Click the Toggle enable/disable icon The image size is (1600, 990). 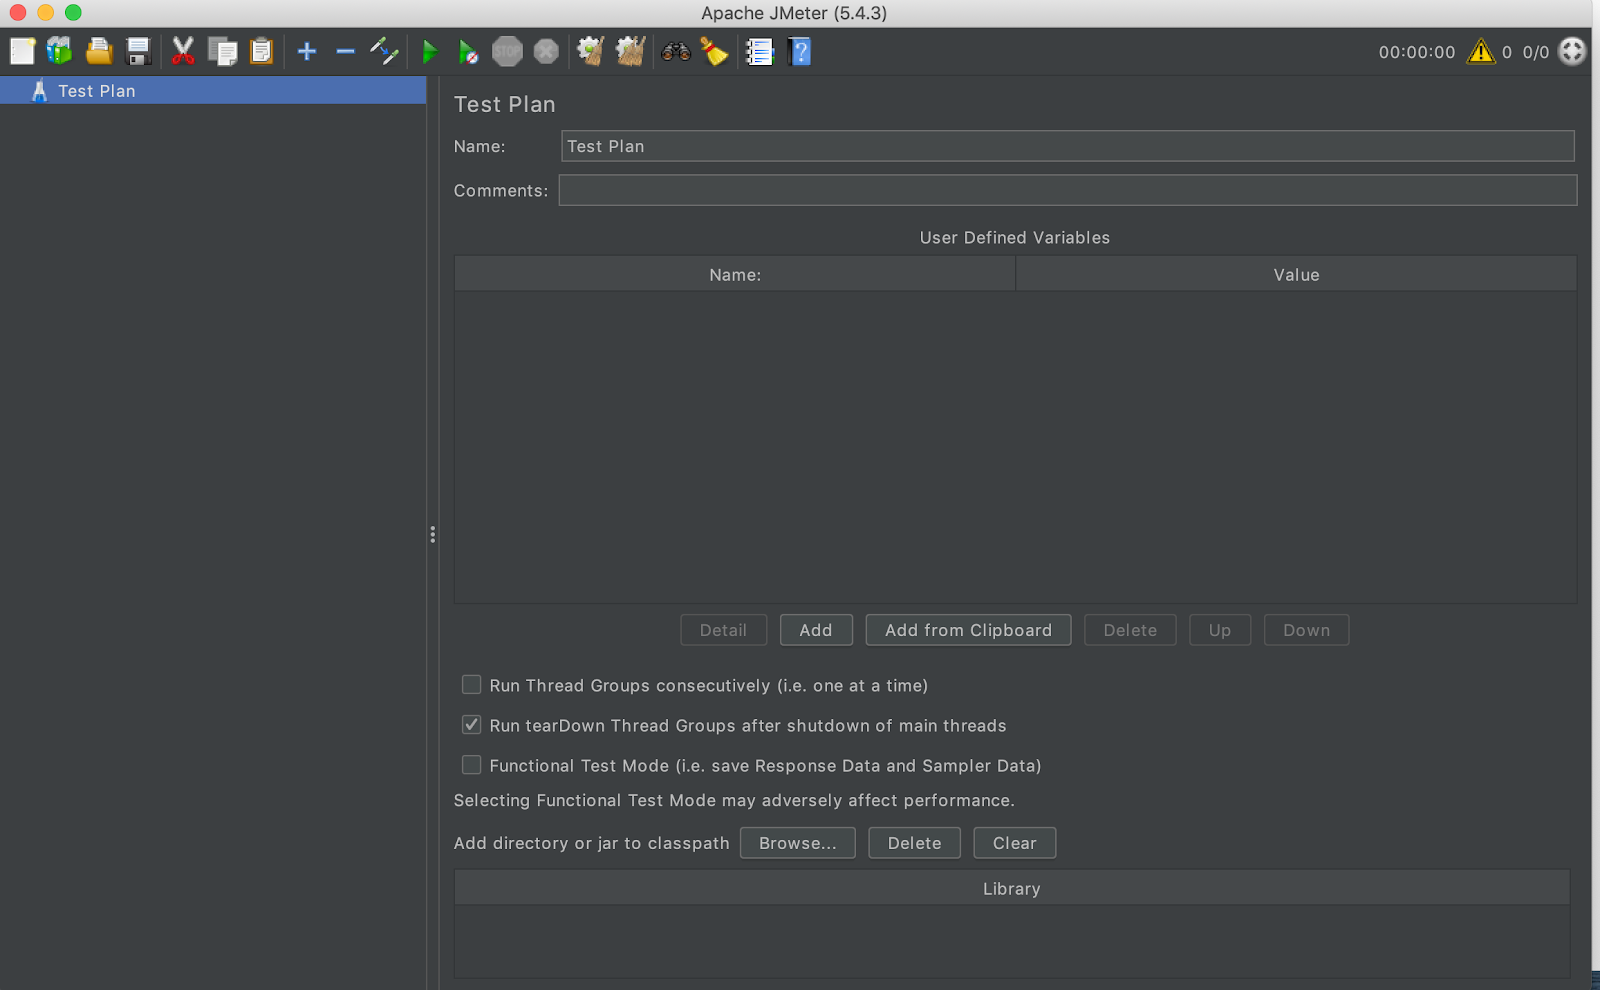[385, 51]
